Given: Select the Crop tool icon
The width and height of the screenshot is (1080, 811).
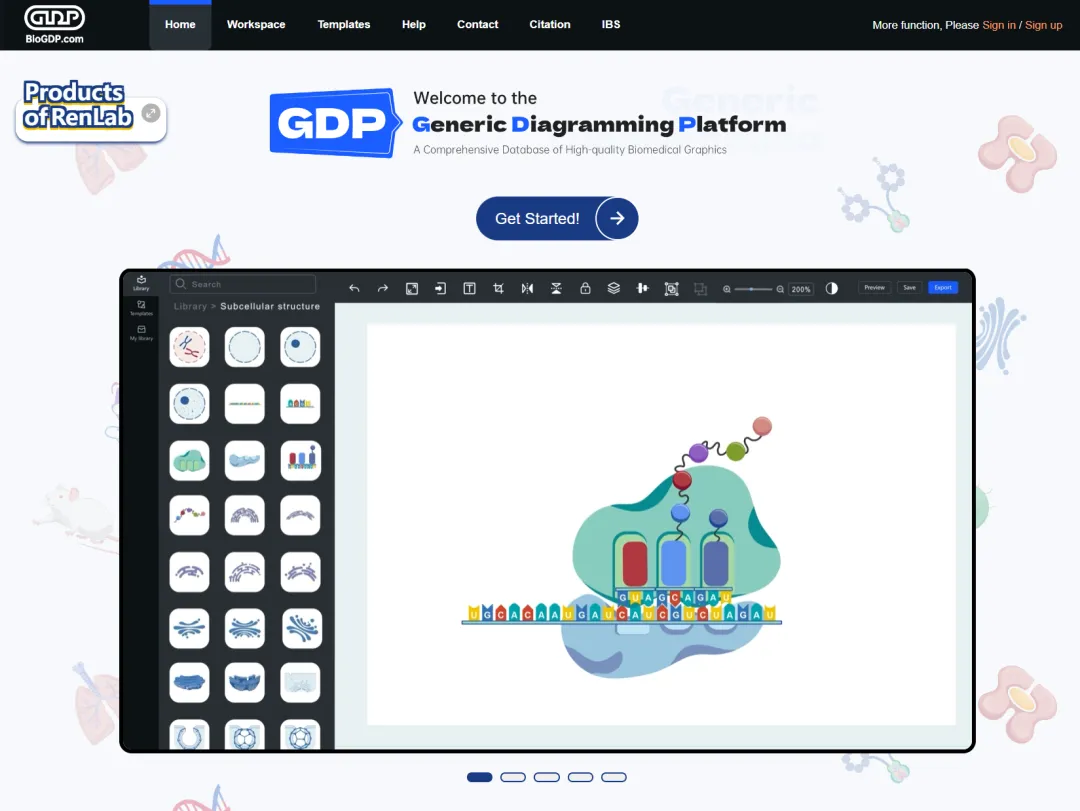Looking at the screenshot, I should tap(499, 289).
